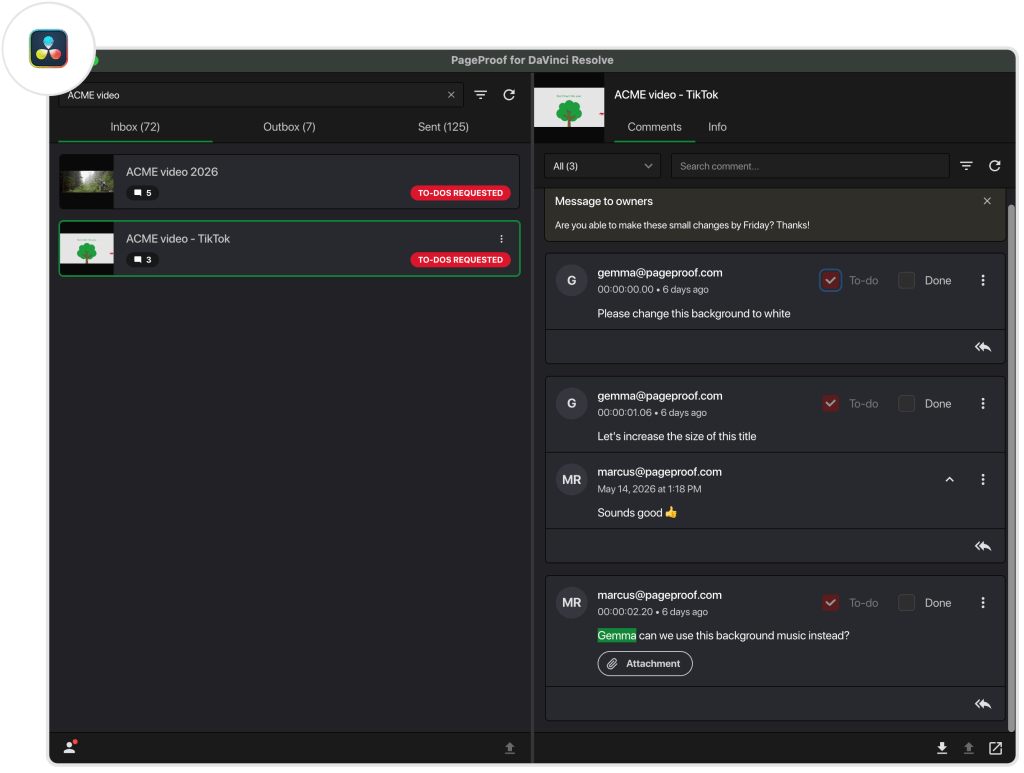Click ACME video - TikTok comment count badge

point(142,259)
